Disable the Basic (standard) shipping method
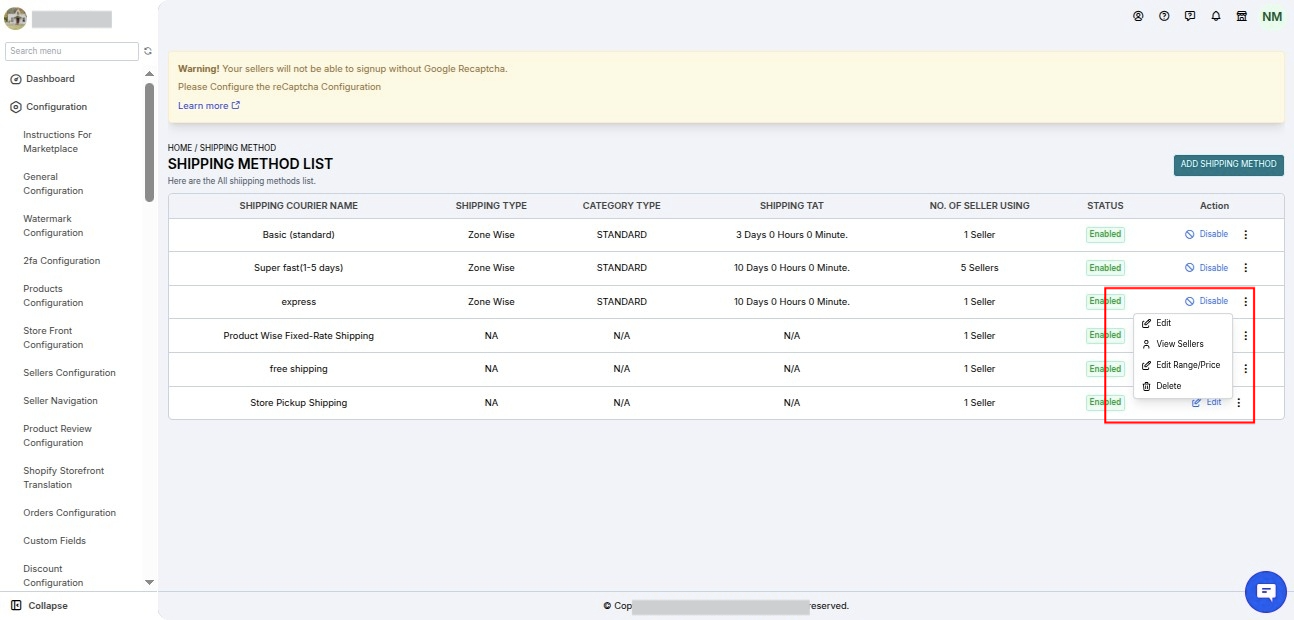The height and width of the screenshot is (620, 1294). pos(1206,234)
